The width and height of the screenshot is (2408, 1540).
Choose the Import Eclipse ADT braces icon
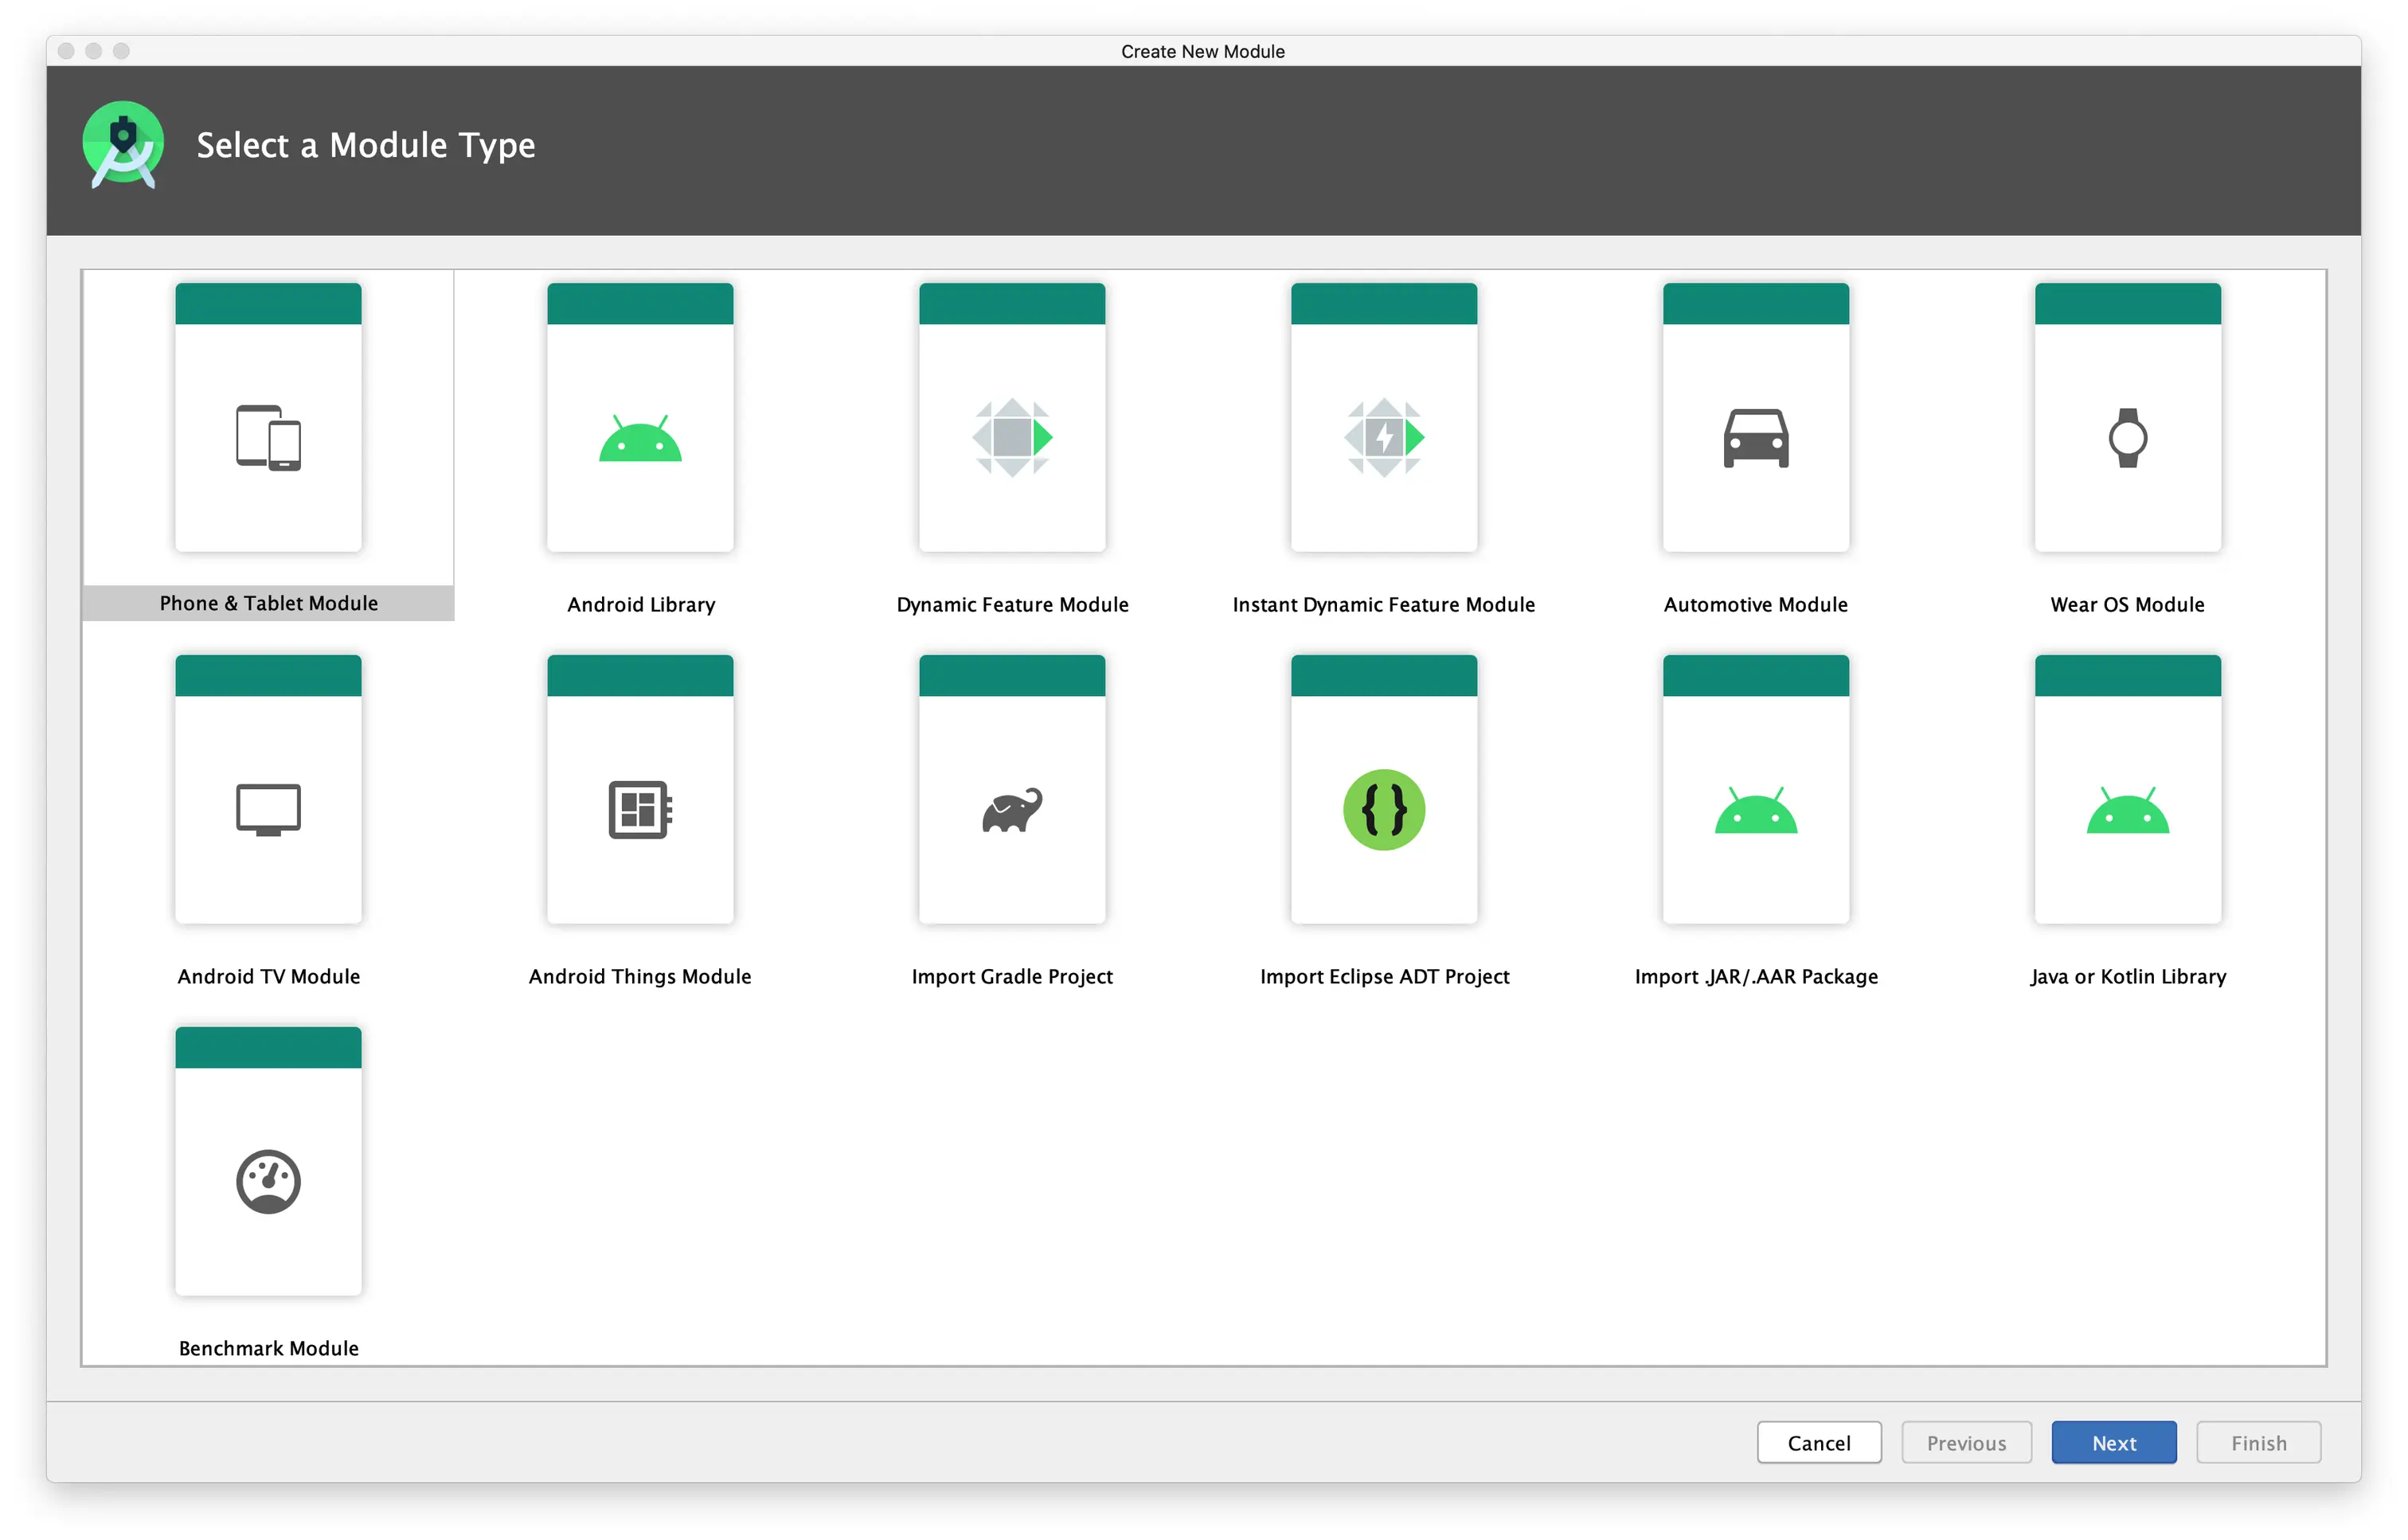click(1384, 810)
